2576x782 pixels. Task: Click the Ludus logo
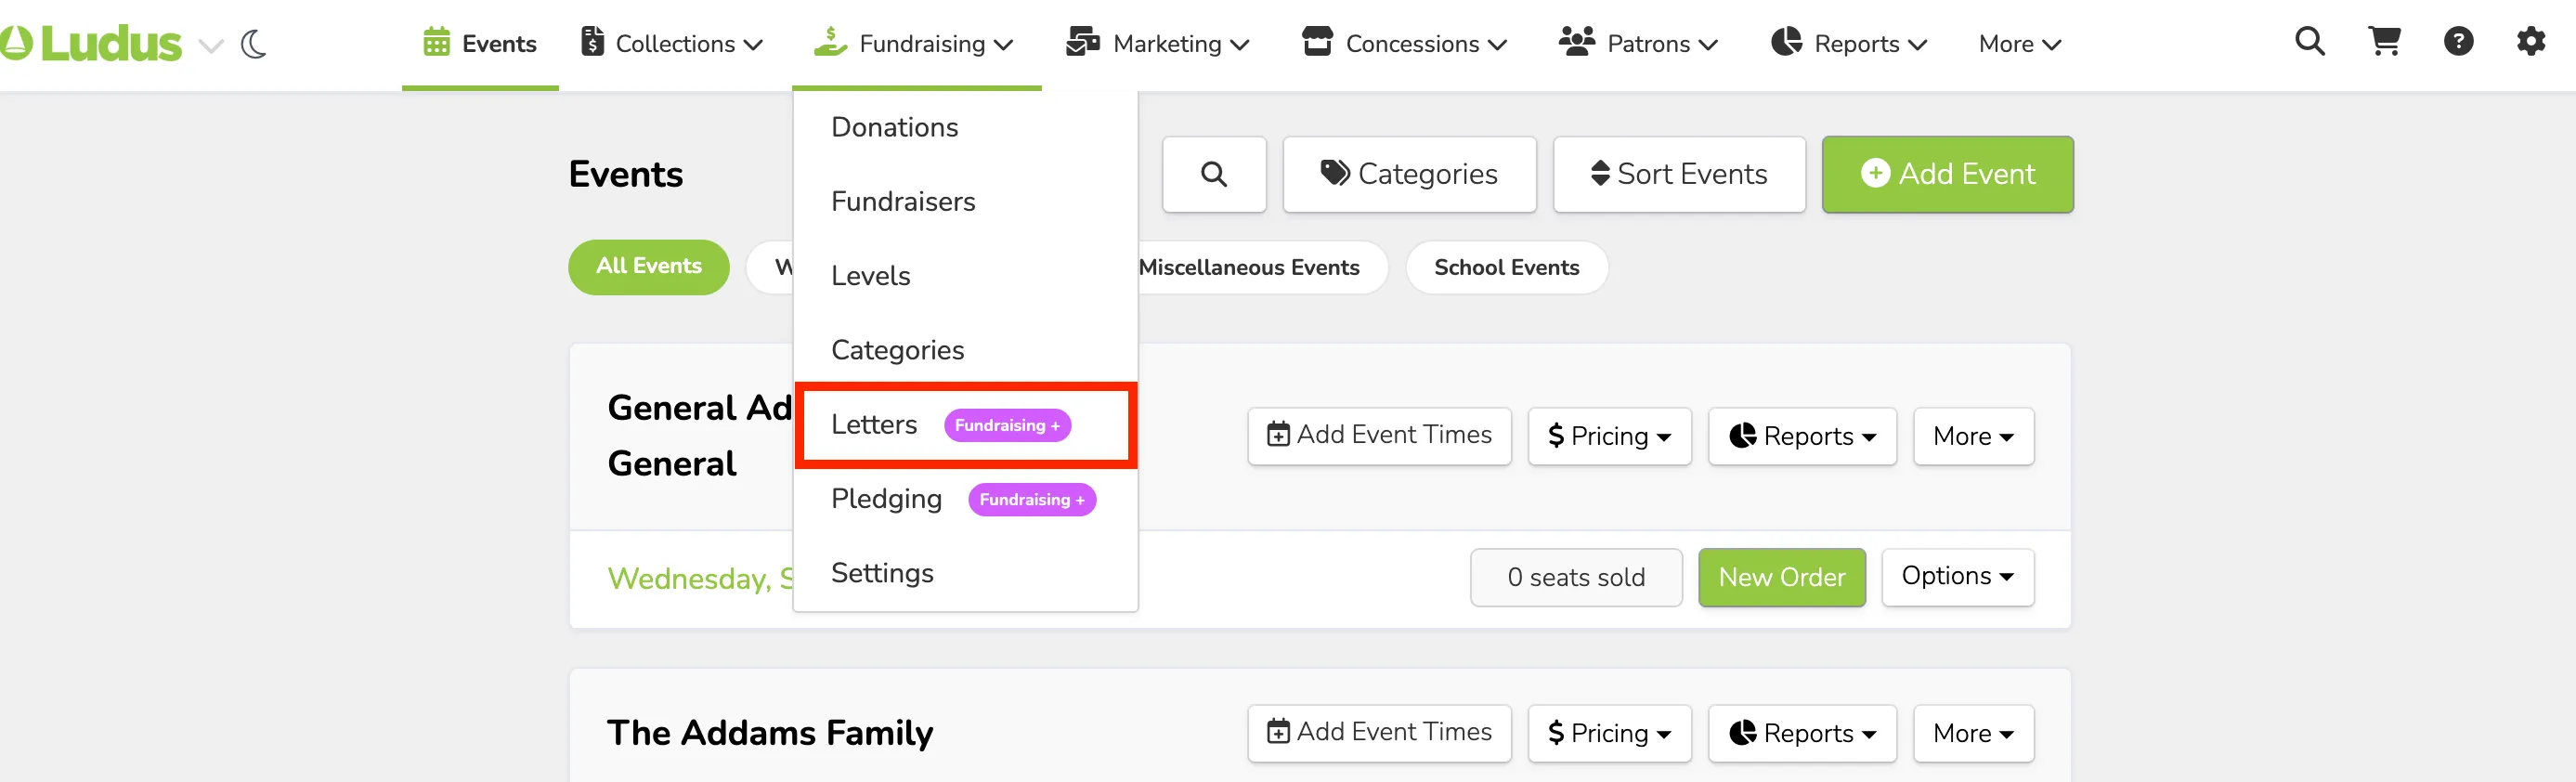click(92, 44)
